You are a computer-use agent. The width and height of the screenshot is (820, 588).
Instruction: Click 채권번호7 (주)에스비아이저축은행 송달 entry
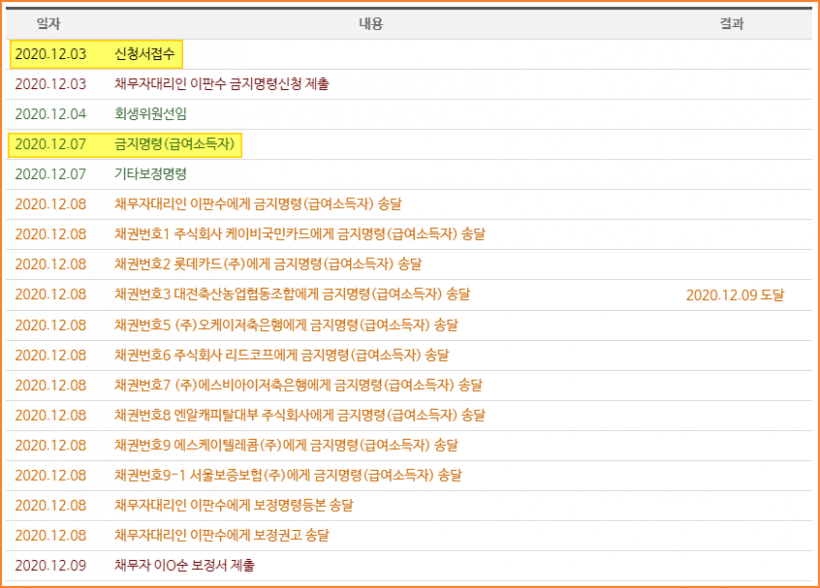point(298,386)
